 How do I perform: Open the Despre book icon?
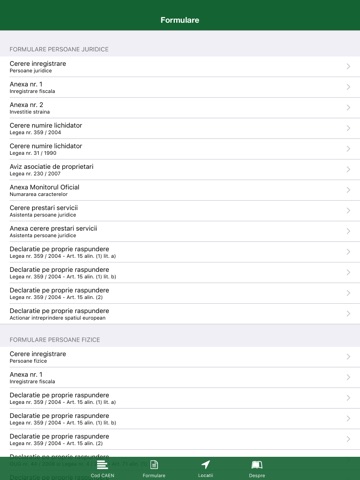(257, 465)
